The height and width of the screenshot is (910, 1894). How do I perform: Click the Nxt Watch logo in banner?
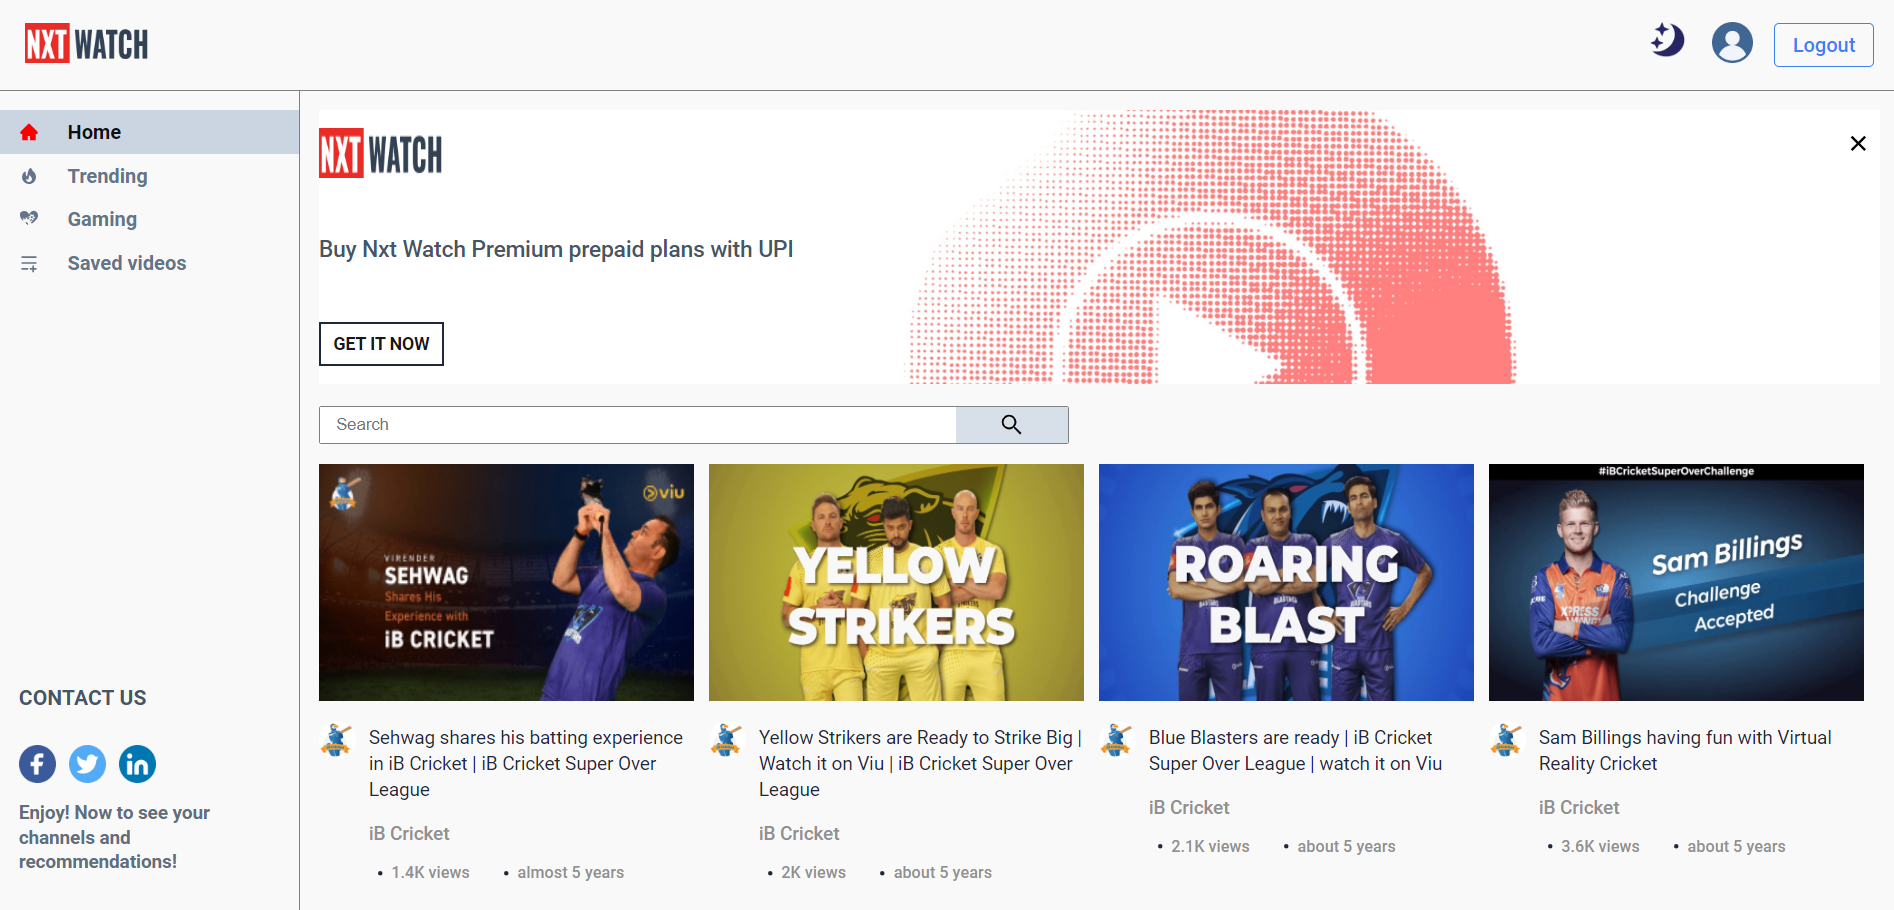click(x=380, y=153)
